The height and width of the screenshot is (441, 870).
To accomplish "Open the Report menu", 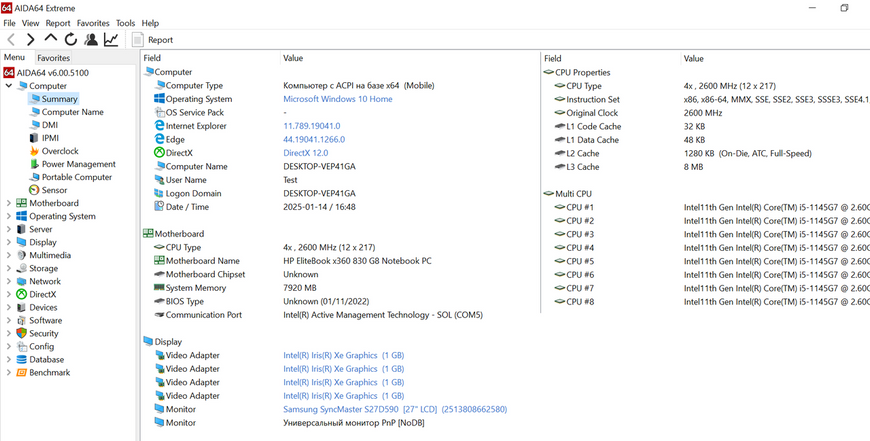I will coord(58,23).
